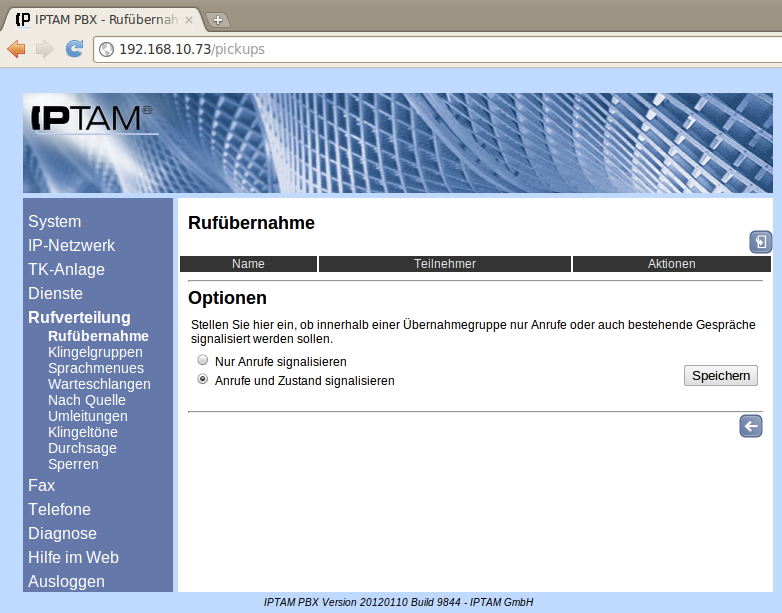Select the IPTAM PBX browser tab
The height and width of the screenshot is (613, 782).
pos(100,19)
